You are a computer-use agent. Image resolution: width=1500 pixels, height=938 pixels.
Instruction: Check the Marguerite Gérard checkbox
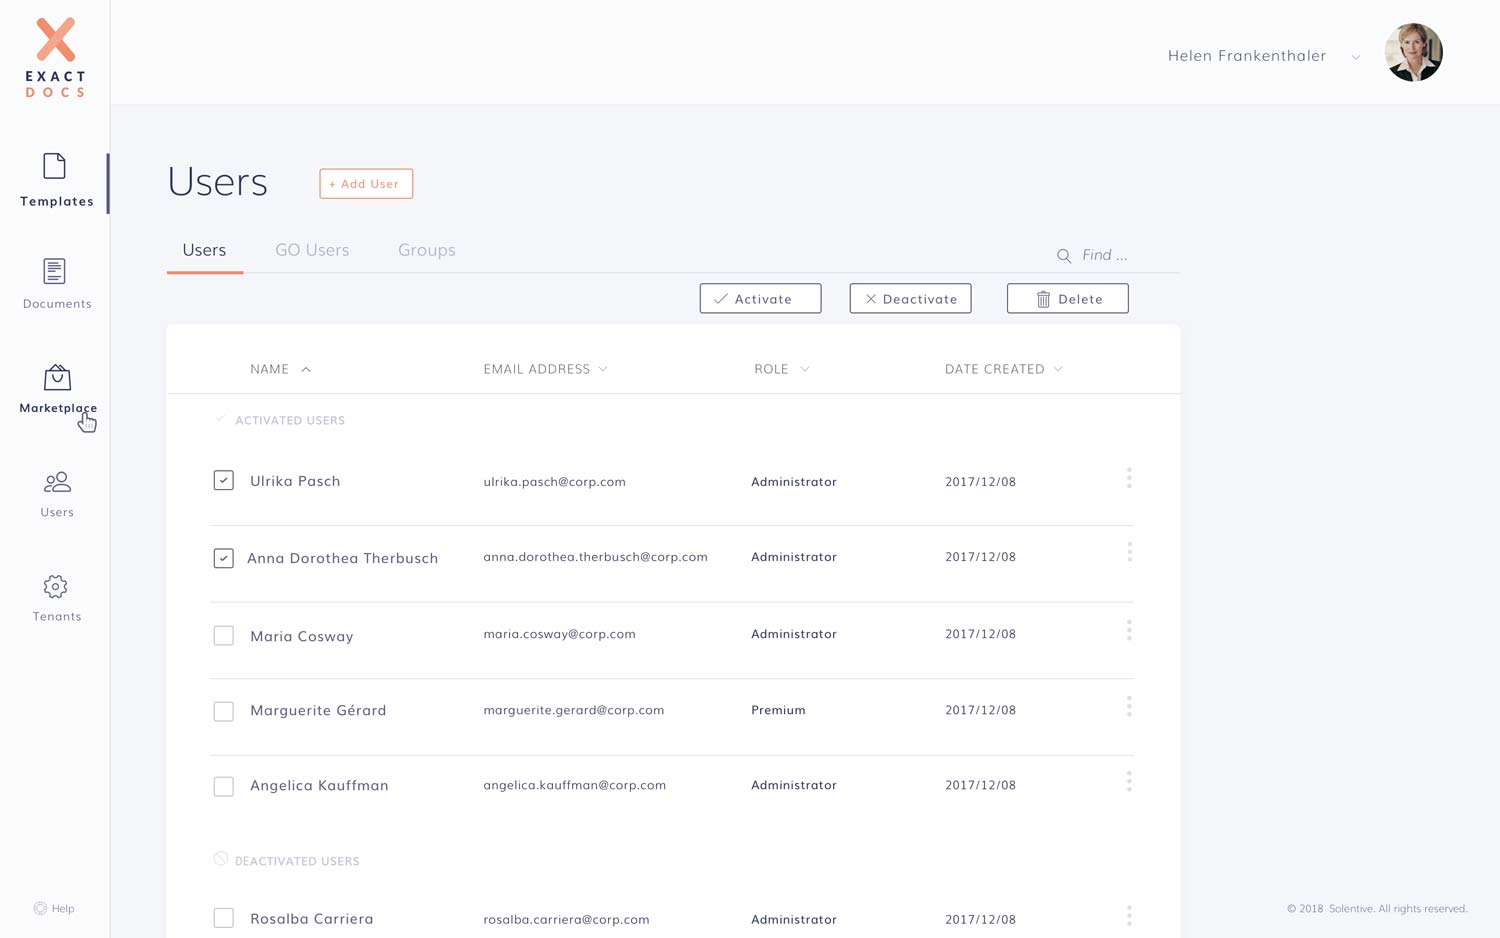tap(224, 711)
